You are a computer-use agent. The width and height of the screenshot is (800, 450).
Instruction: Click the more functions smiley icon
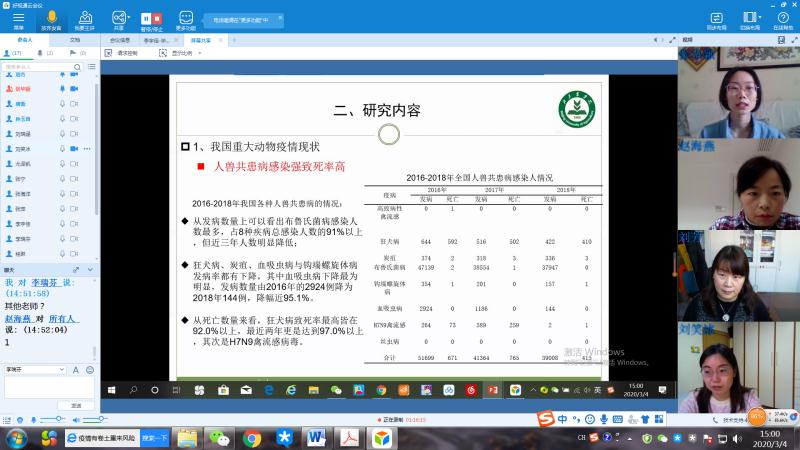point(186,18)
